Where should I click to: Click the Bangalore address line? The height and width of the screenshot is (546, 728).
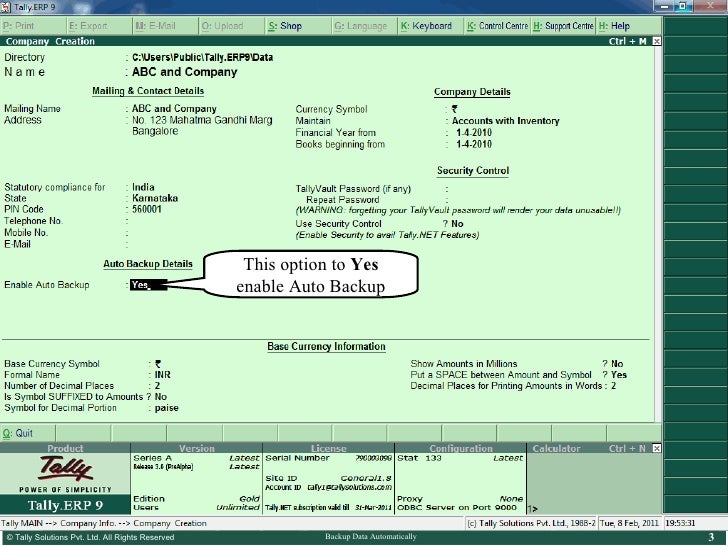tap(155, 131)
